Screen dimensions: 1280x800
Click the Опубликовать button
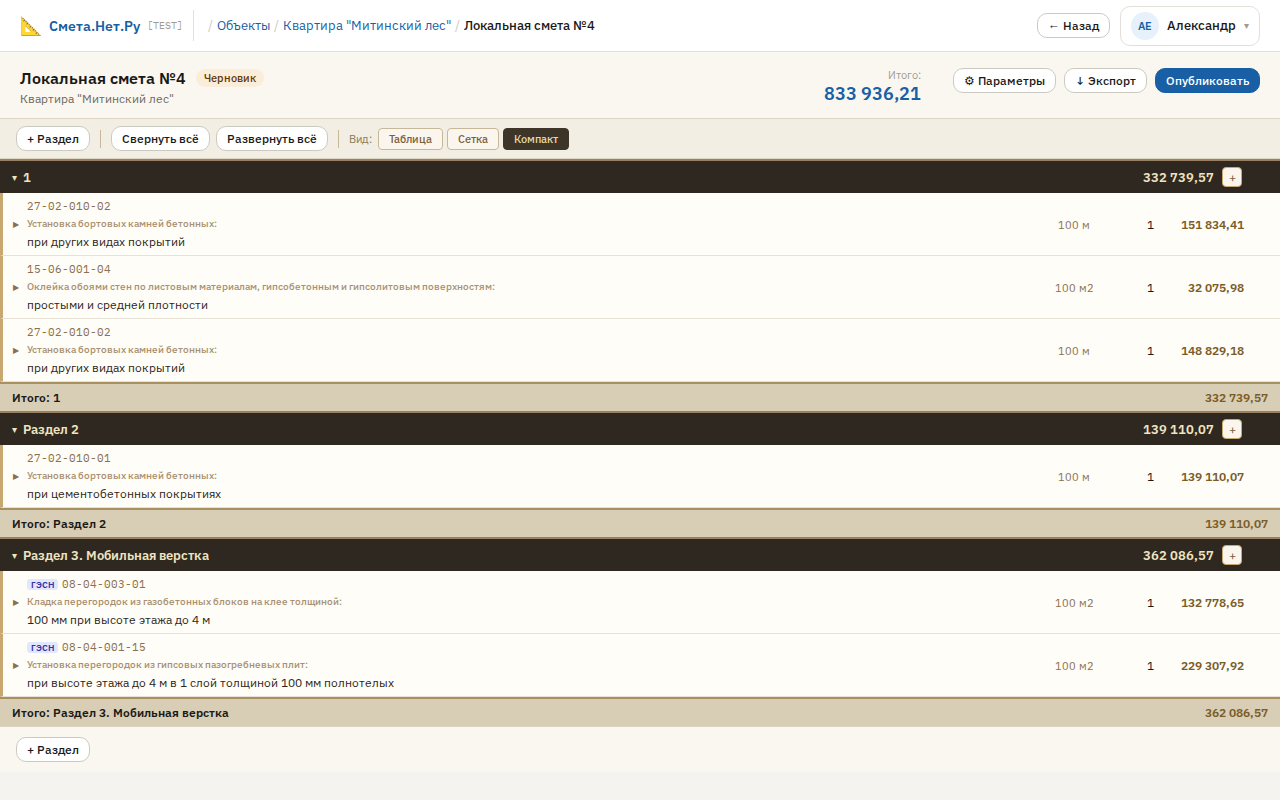pos(1207,81)
